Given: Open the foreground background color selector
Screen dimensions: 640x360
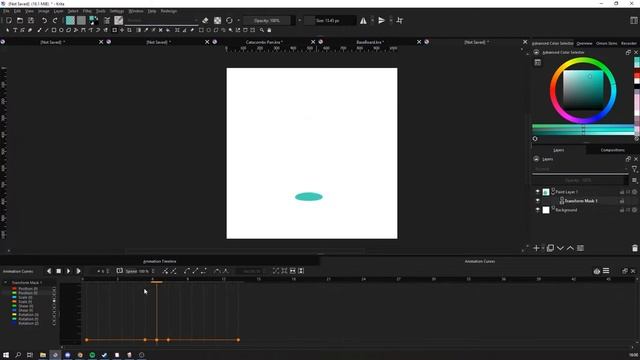Looking at the screenshot, I should (93, 20).
